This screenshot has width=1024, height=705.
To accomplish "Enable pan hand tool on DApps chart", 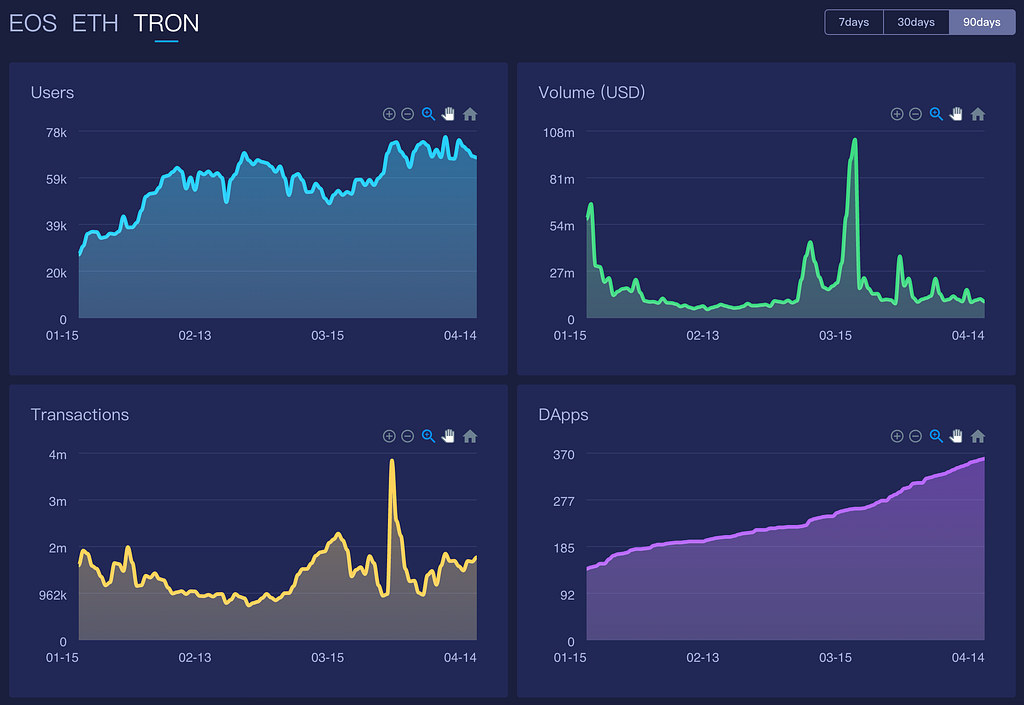I will coord(956,436).
